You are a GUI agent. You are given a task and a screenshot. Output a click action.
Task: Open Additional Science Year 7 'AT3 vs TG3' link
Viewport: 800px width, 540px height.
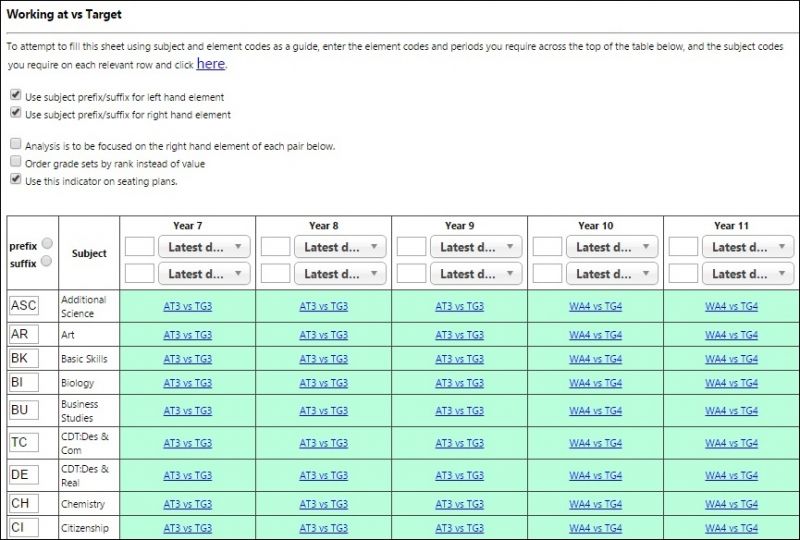(x=188, y=306)
